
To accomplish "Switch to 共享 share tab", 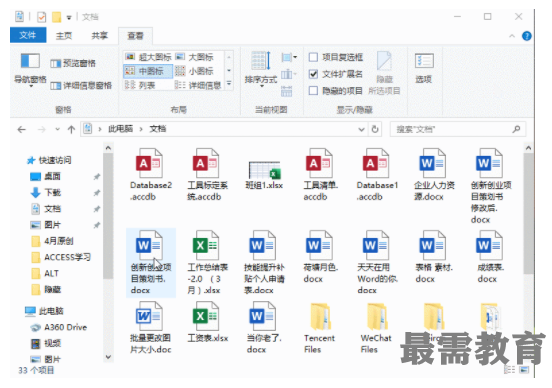I will tap(100, 36).
